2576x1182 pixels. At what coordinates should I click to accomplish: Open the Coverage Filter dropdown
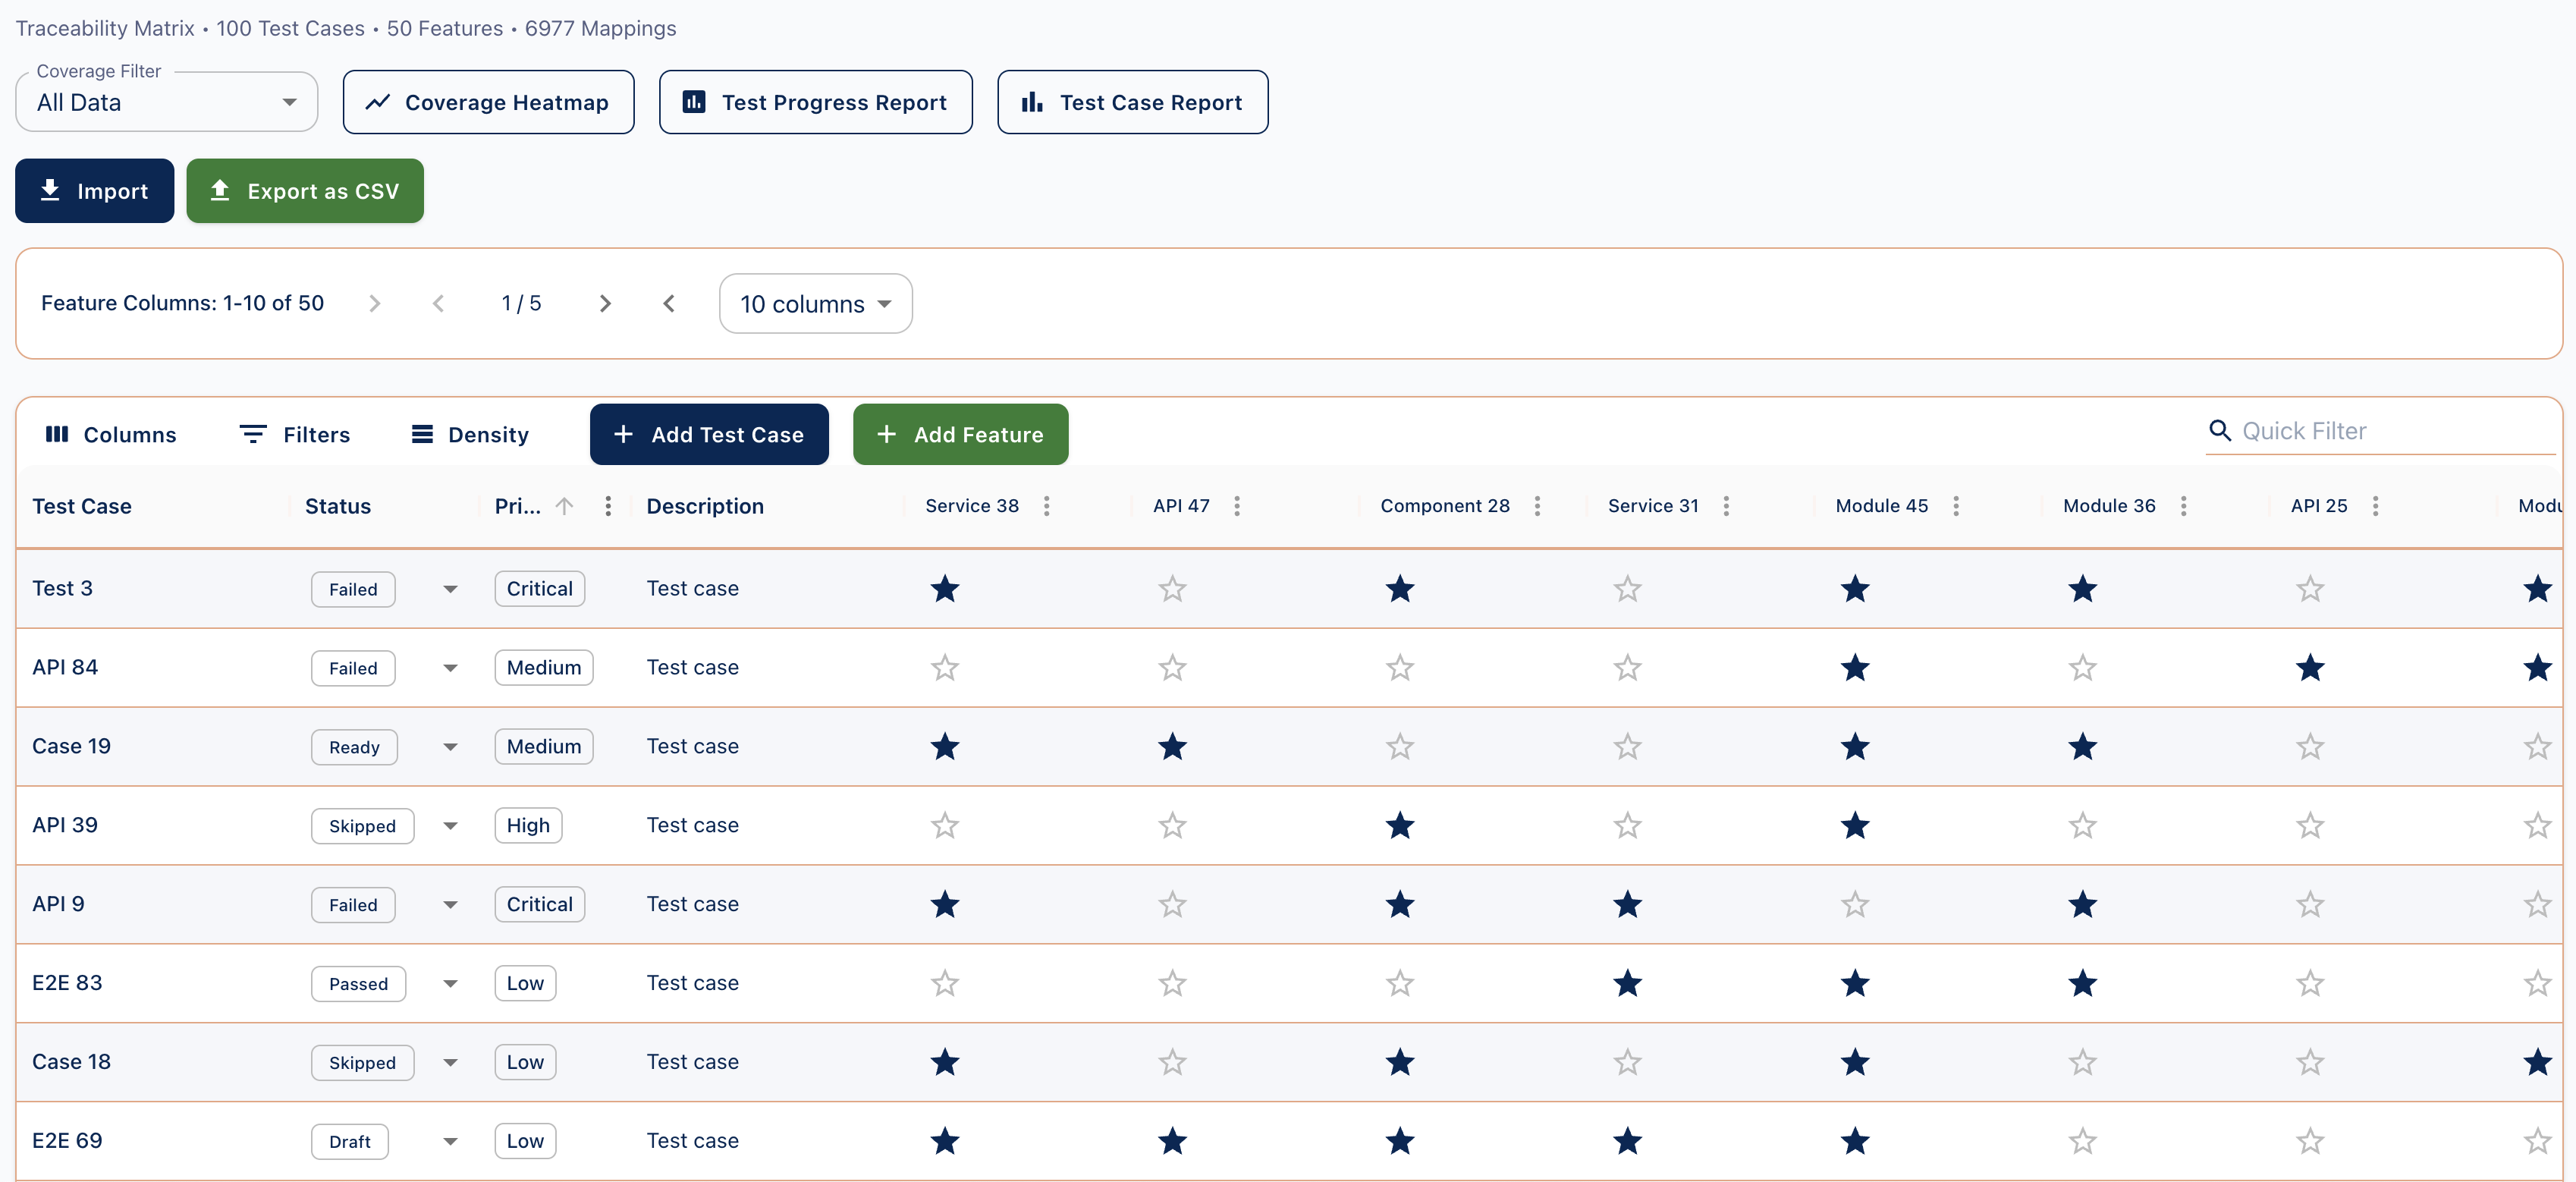tap(166, 102)
